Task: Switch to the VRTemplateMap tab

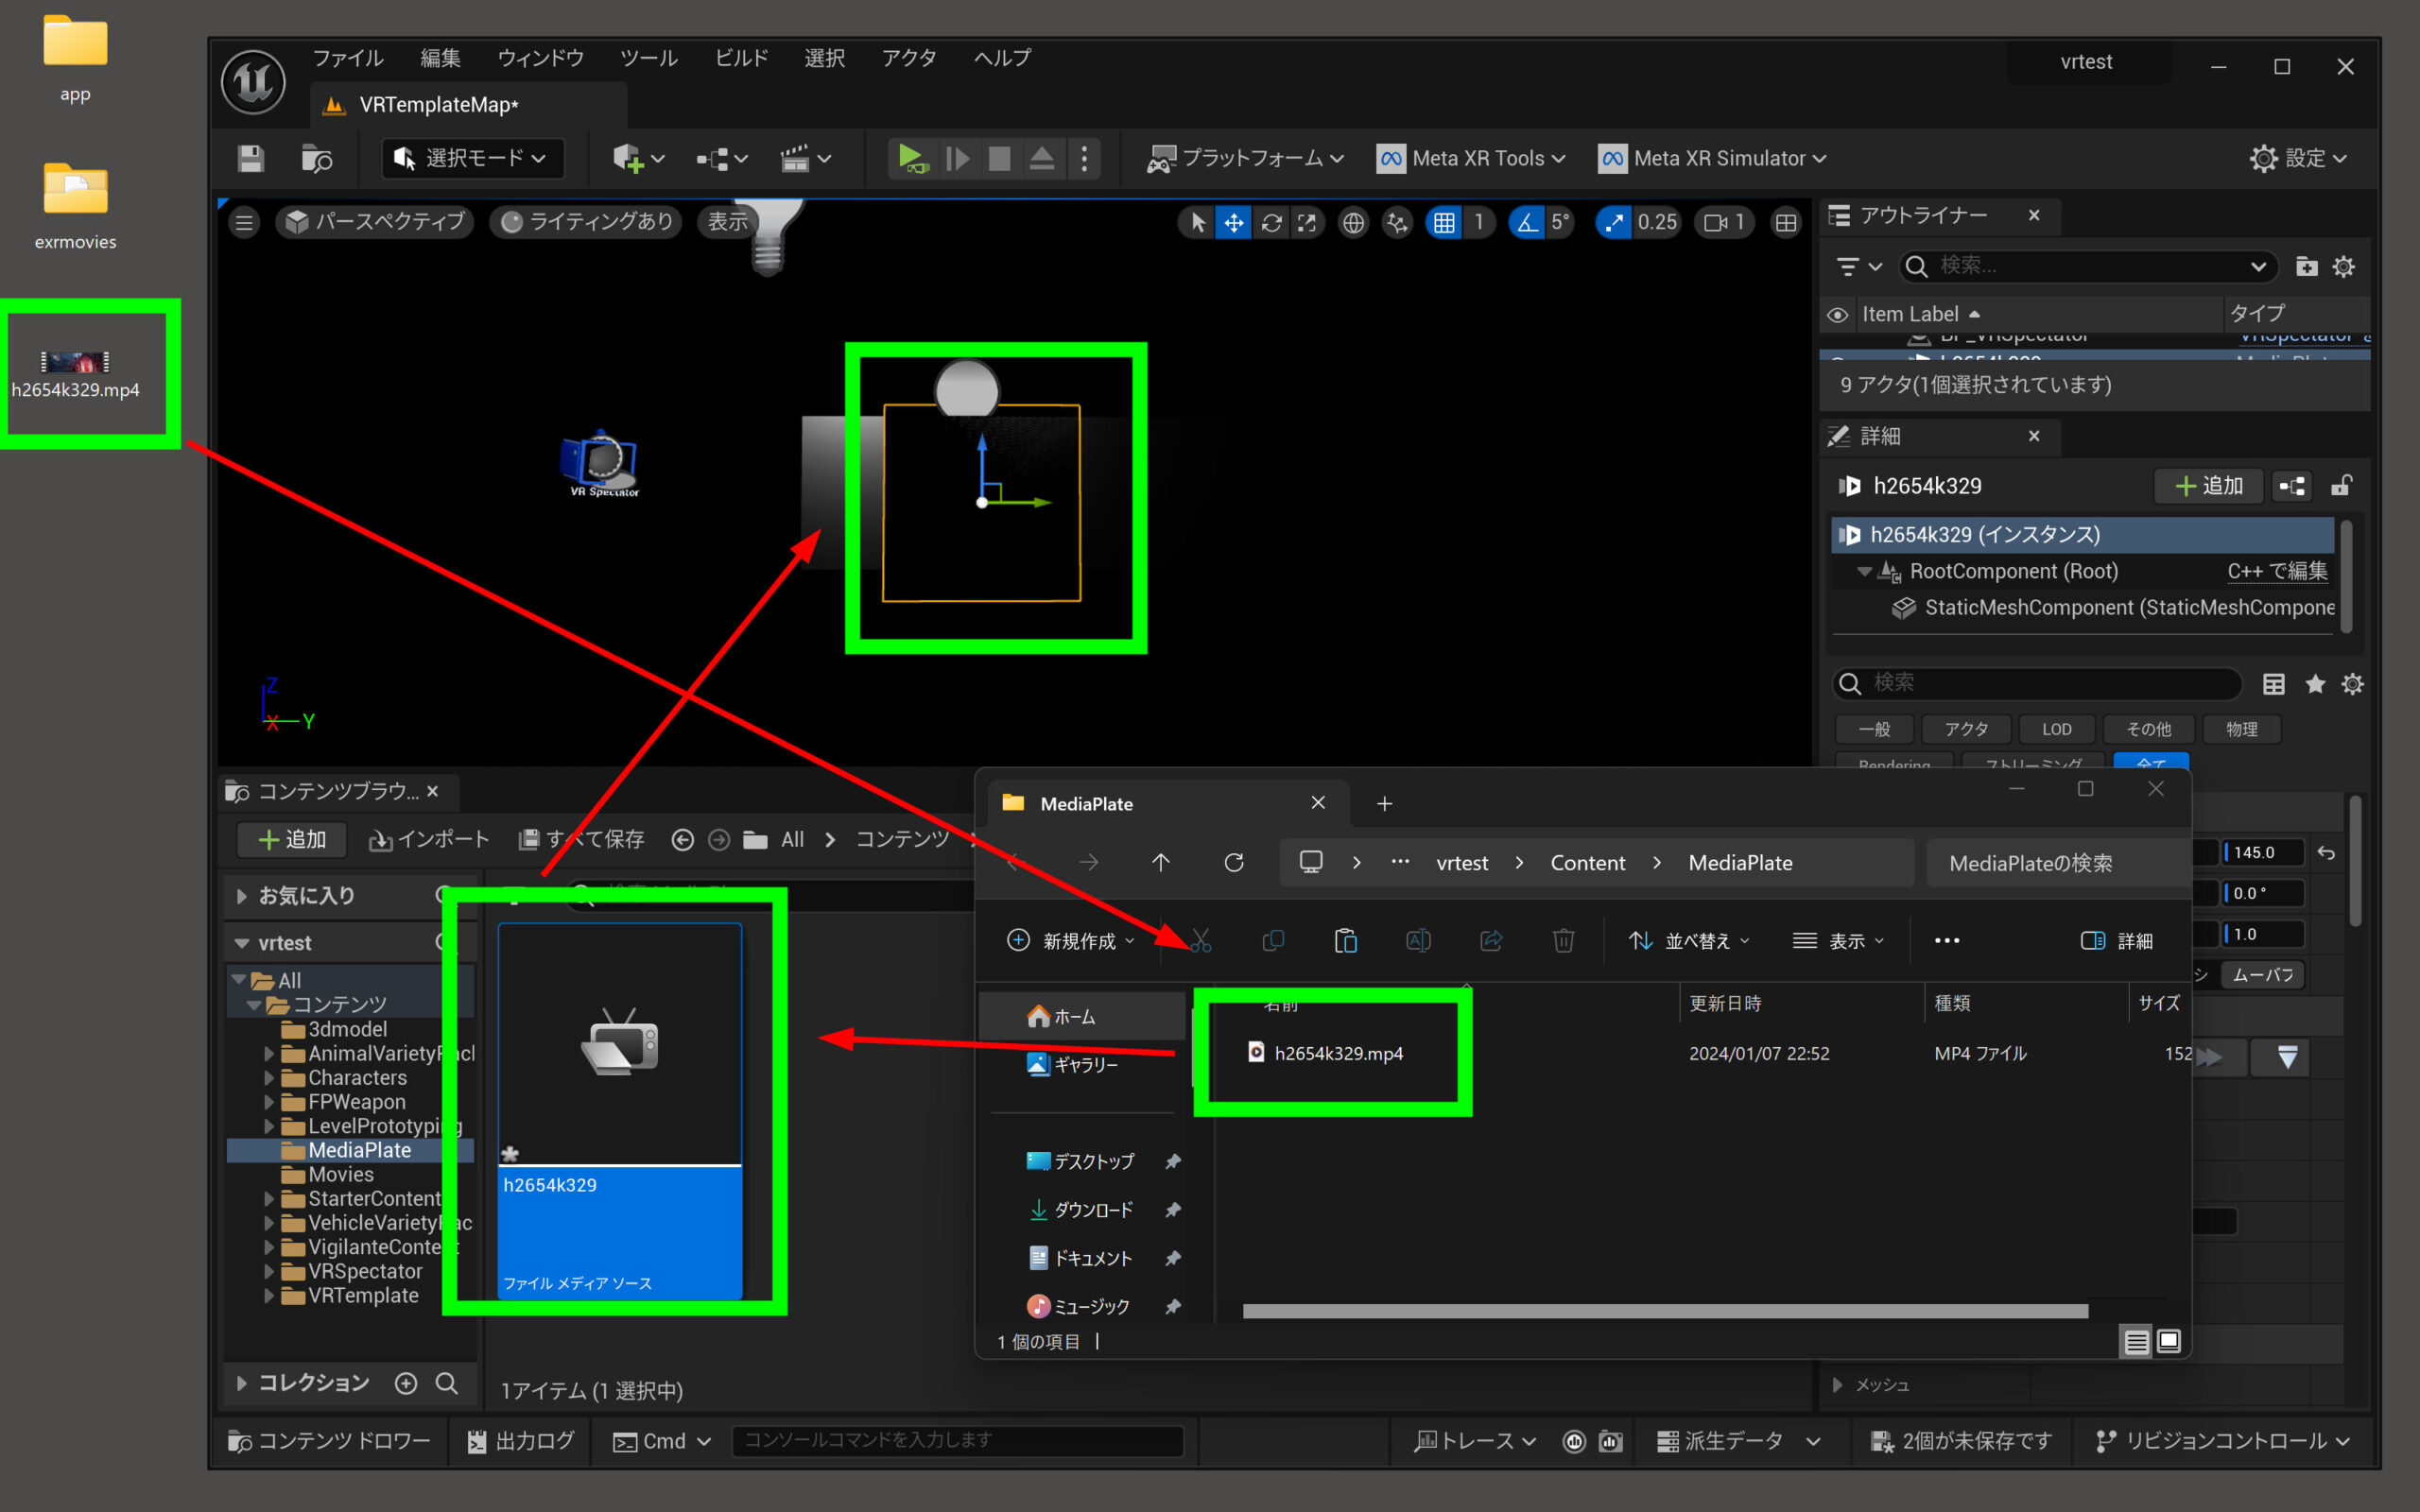Action: pyautogui.click(x=438, y=104)
